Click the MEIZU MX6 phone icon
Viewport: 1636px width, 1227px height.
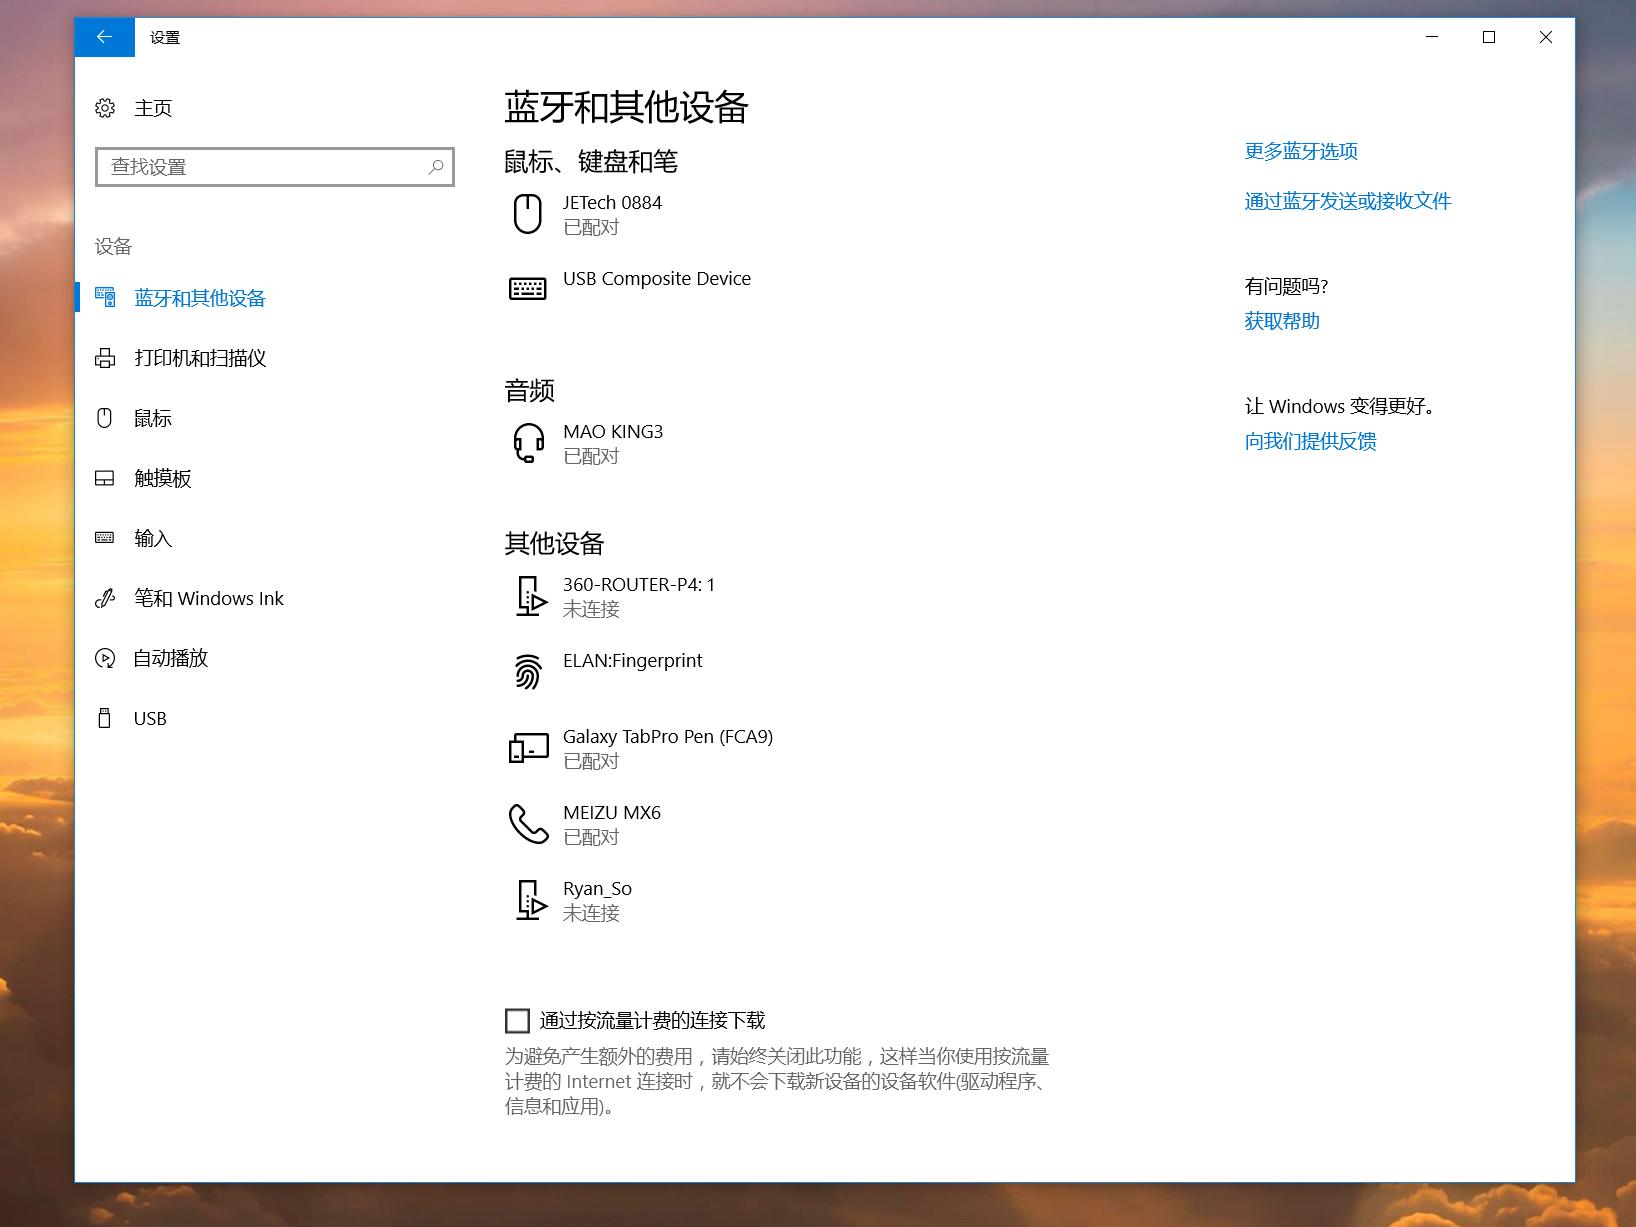tap(529, 823)
